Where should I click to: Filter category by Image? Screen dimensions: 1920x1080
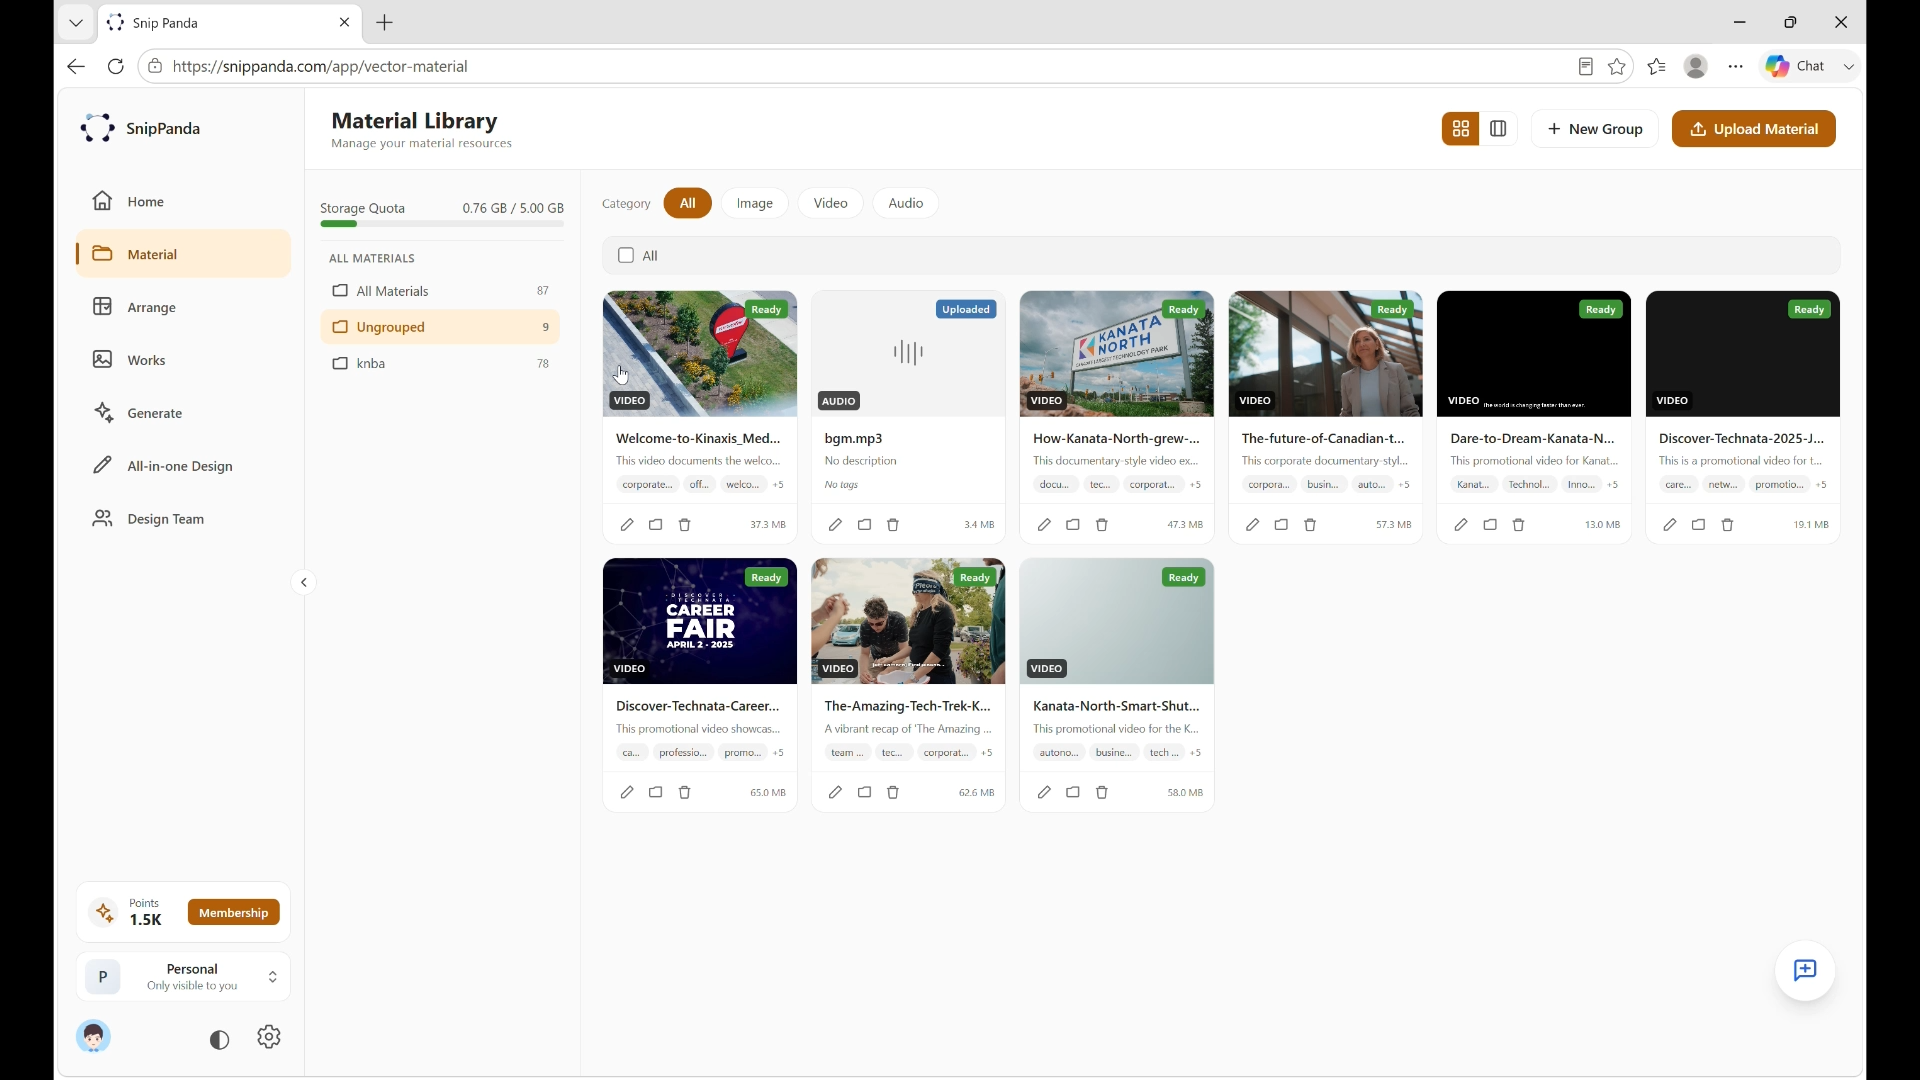click(x=755, y=203)
